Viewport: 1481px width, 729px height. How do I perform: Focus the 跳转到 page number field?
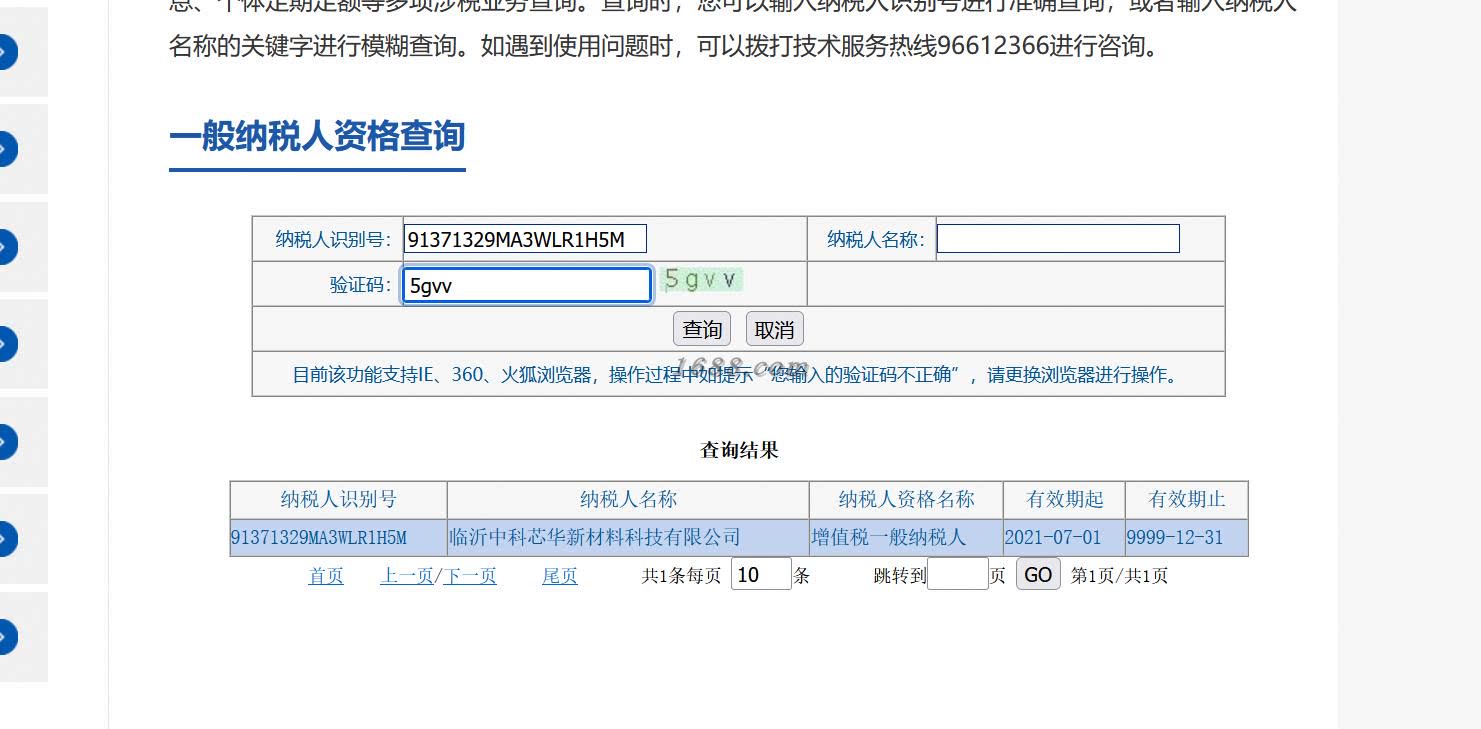pyautogui.click(x=958, y=574)
